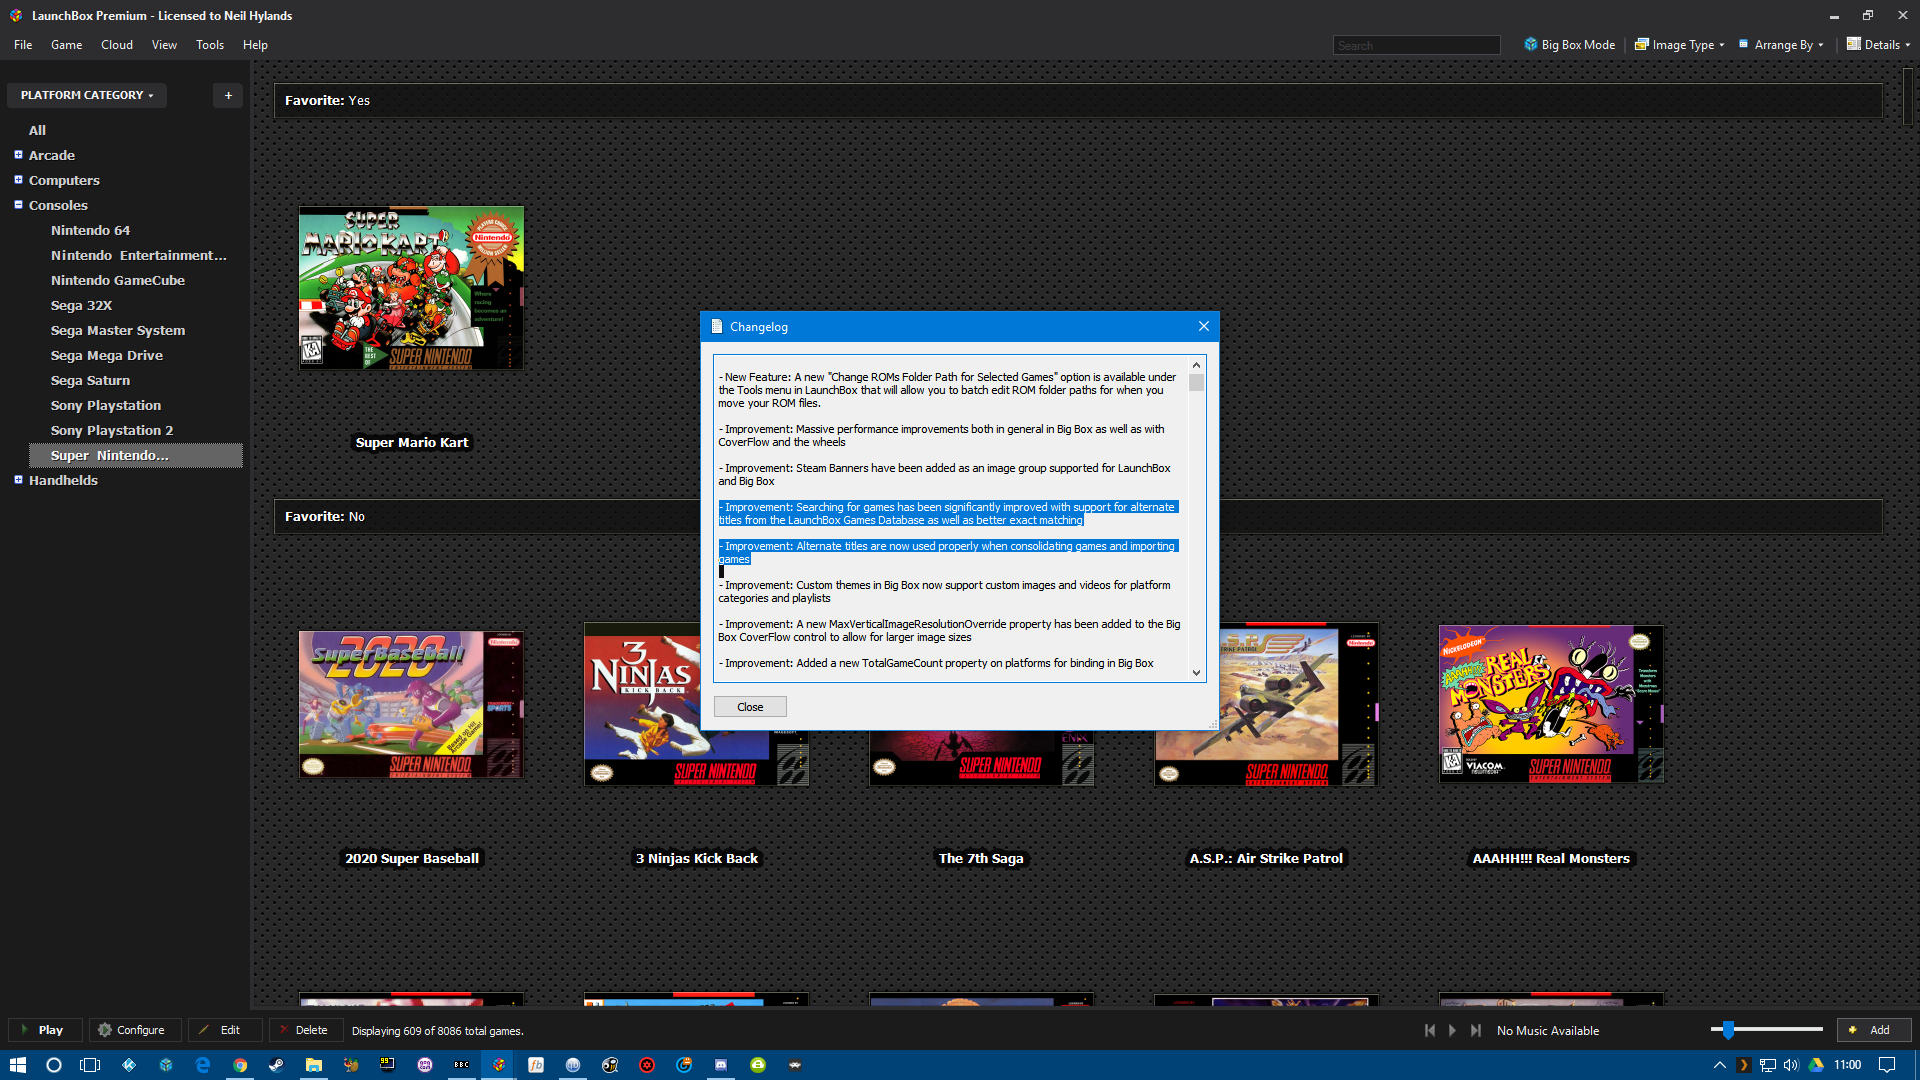Viewport: 1920px width, 1080px height.
Task: Expand the Handhelds category
Action: [18, 480]
